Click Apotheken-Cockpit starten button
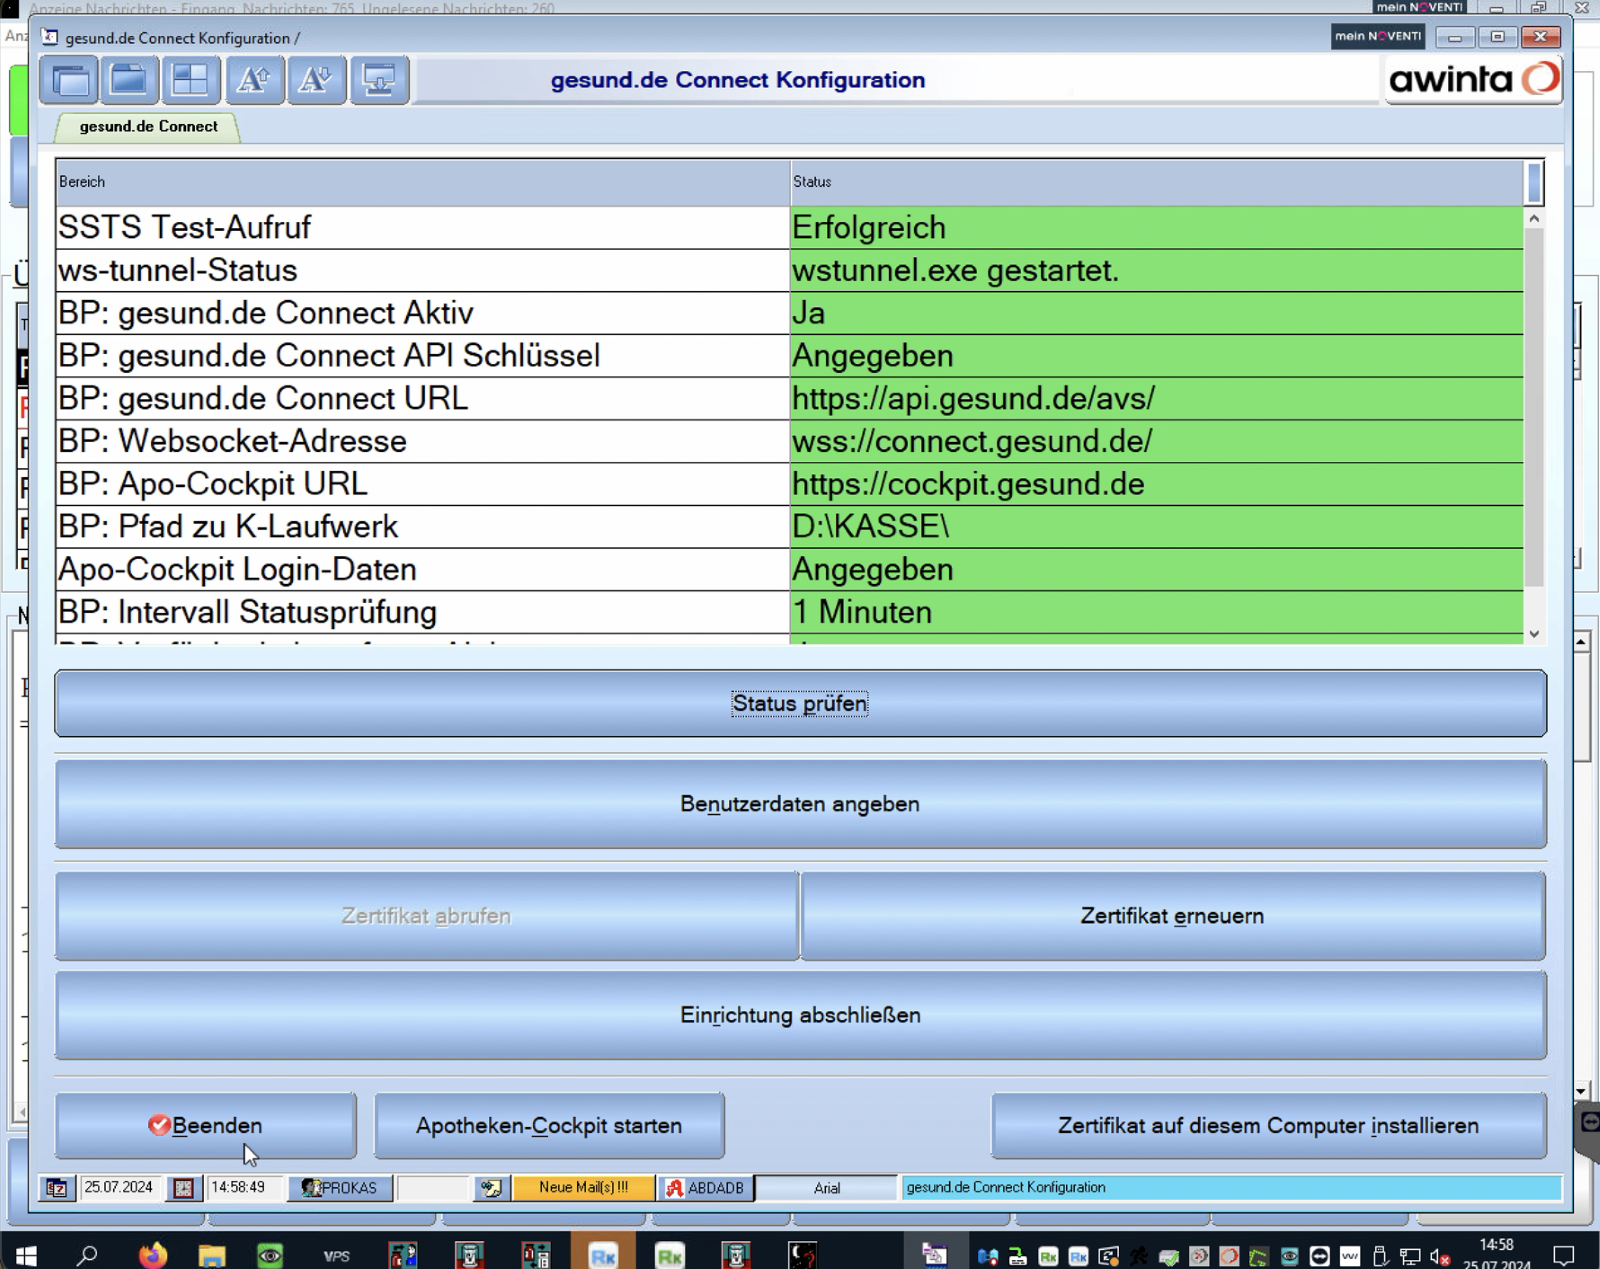This screenshot has height=1269, width=1600. [x=549, y=1126]
